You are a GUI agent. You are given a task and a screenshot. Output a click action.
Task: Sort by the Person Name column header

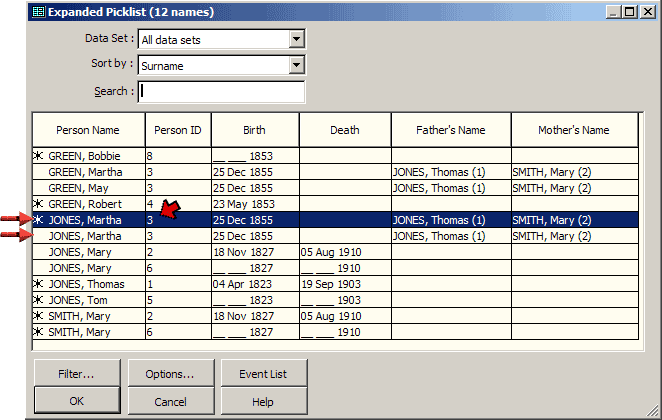(x=88, y=130)
